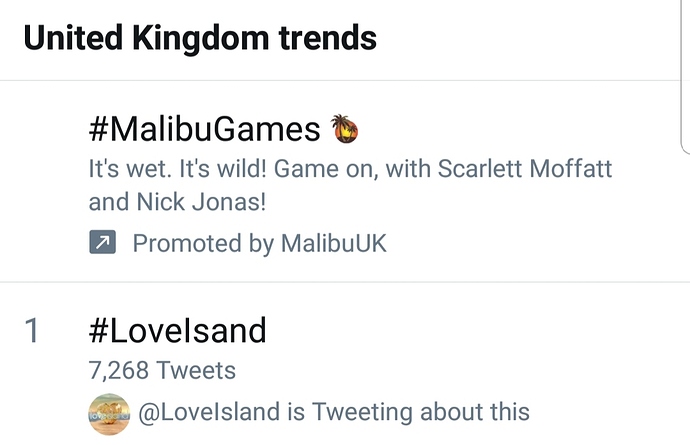Screen dimensions: 690x445
Task: Open the #LoveIsand trending hashtag
Action: tap(177, 330)
